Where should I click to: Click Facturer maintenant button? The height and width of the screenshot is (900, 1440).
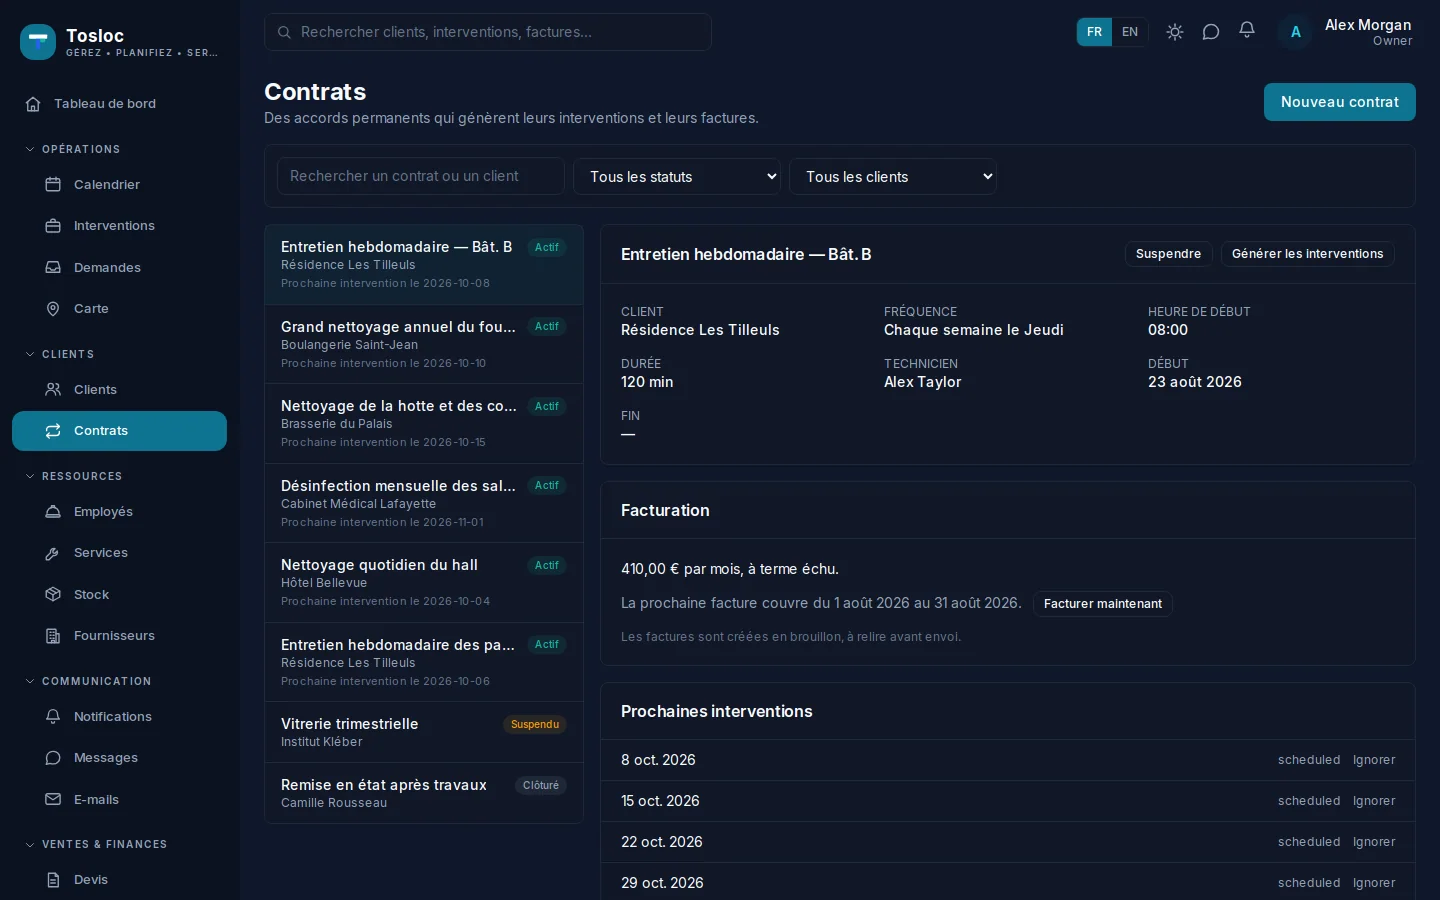coord(1103,604)
